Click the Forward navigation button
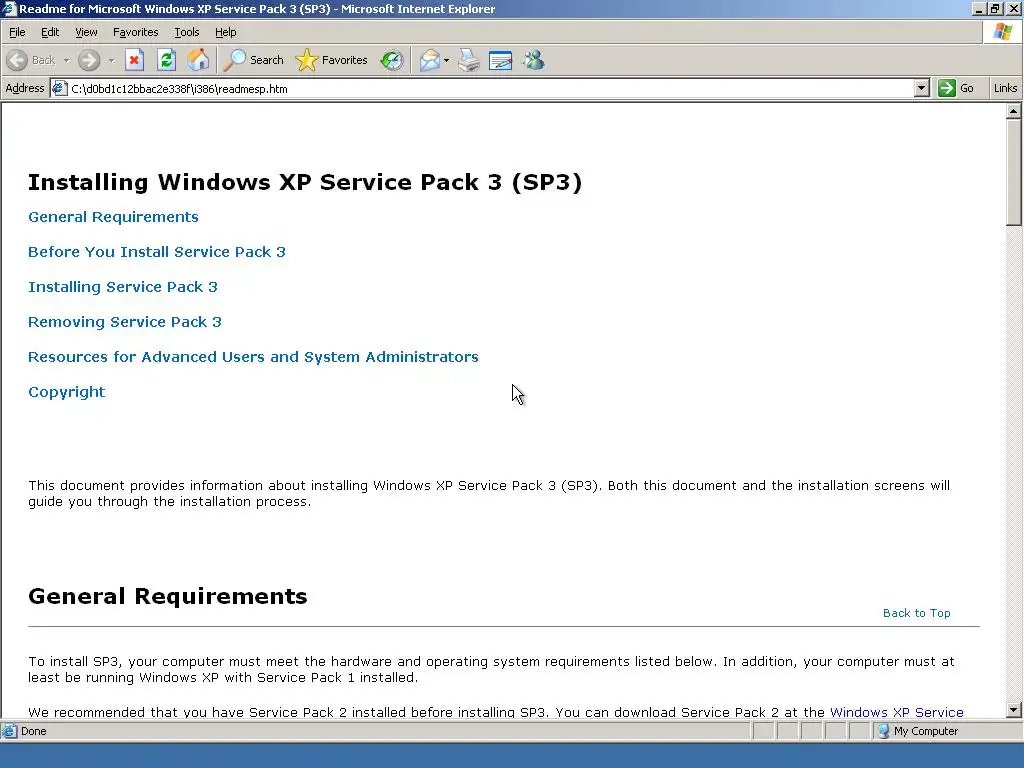The height and width of the screenshot is (768, 1024). coord(89,60)
